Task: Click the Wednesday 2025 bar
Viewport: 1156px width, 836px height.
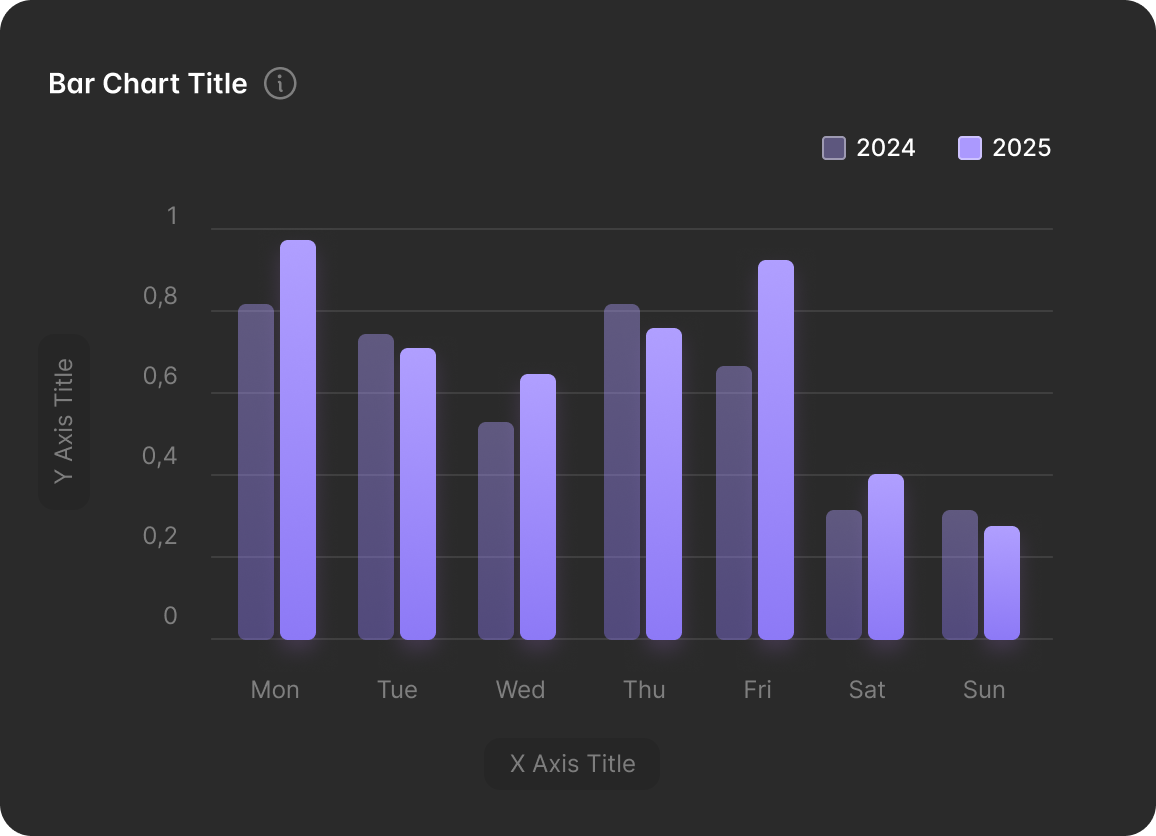Action: pos(538,507)
